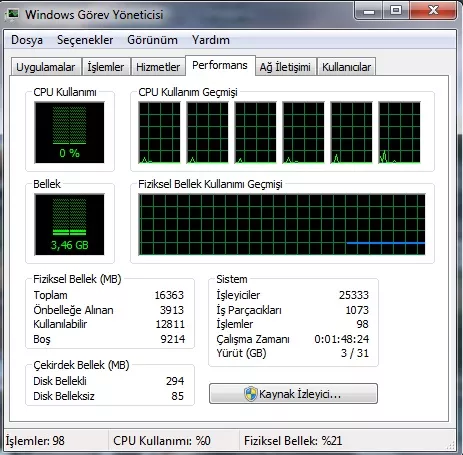Switch to the Kullanıcılar tab
The width and height of the screenshot is (463, 455).
pyautogui.click(x=346, y=67)
